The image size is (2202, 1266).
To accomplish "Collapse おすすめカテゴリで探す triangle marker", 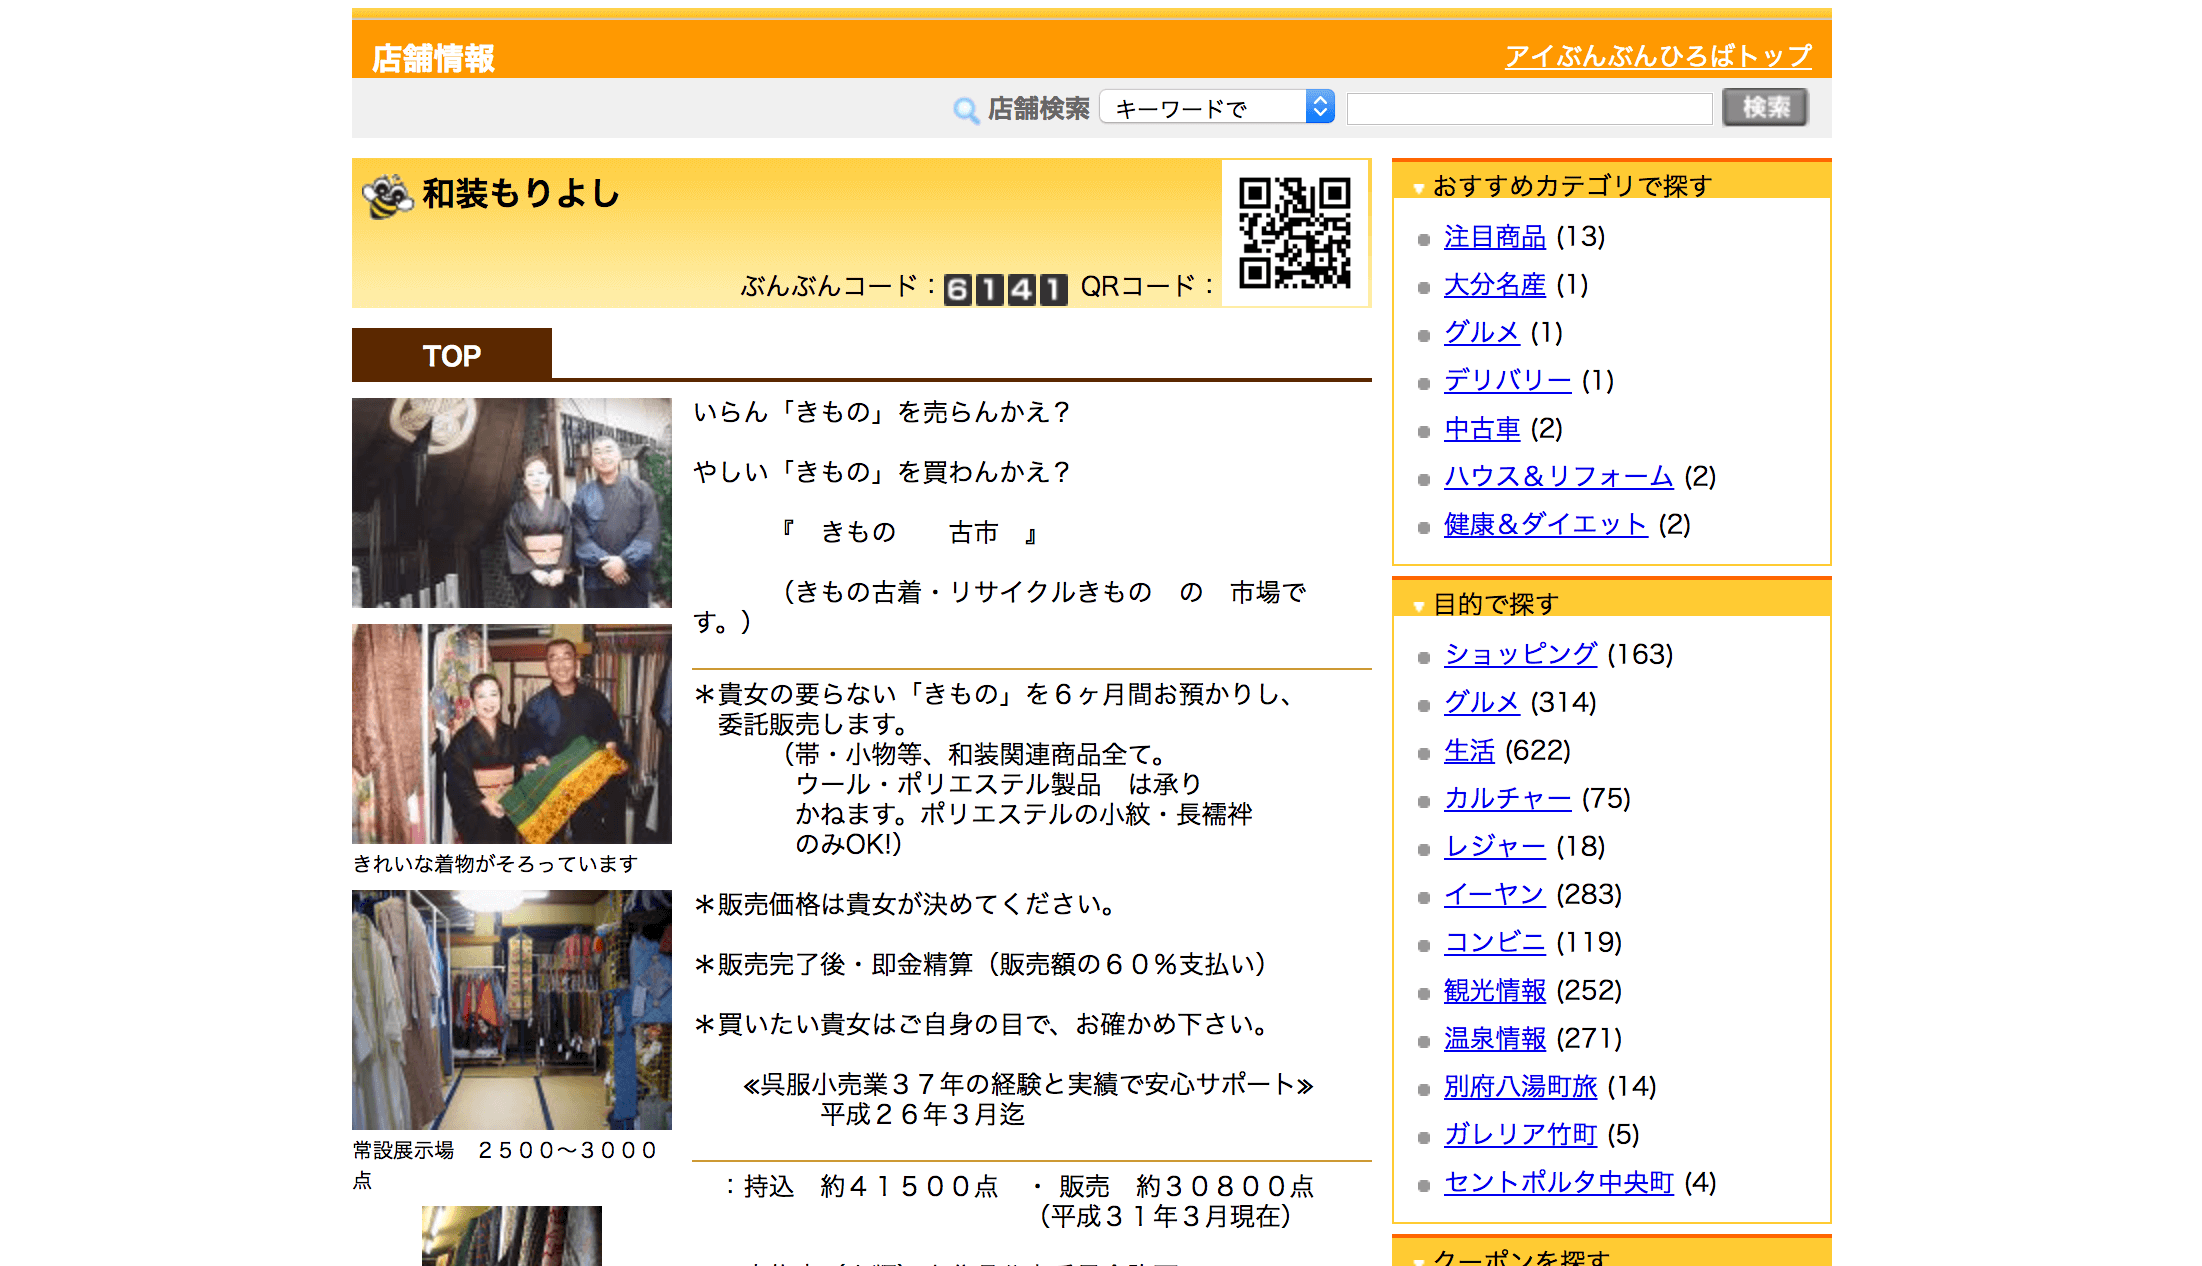I will click(x=1418, y=188).
